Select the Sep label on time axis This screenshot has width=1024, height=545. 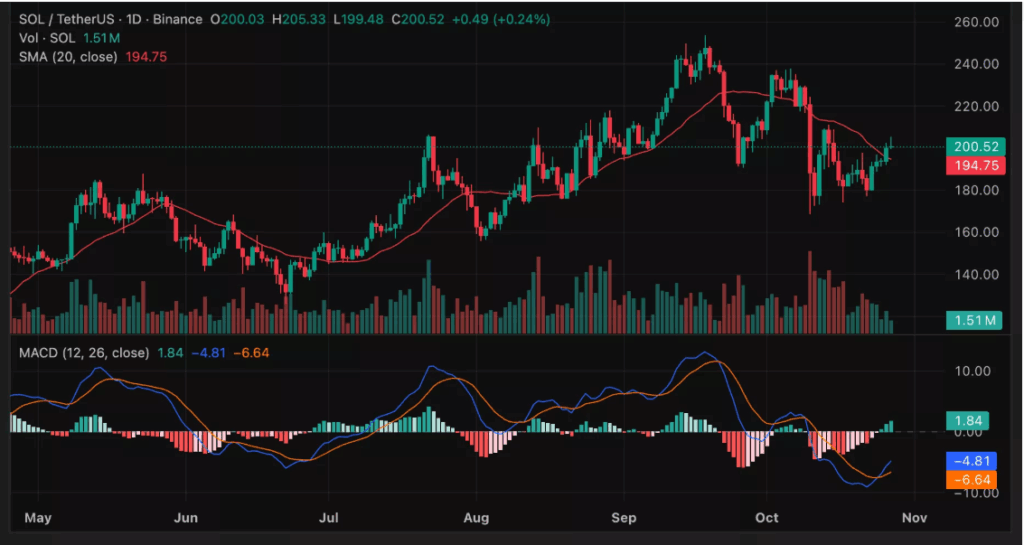coord(624,519)
